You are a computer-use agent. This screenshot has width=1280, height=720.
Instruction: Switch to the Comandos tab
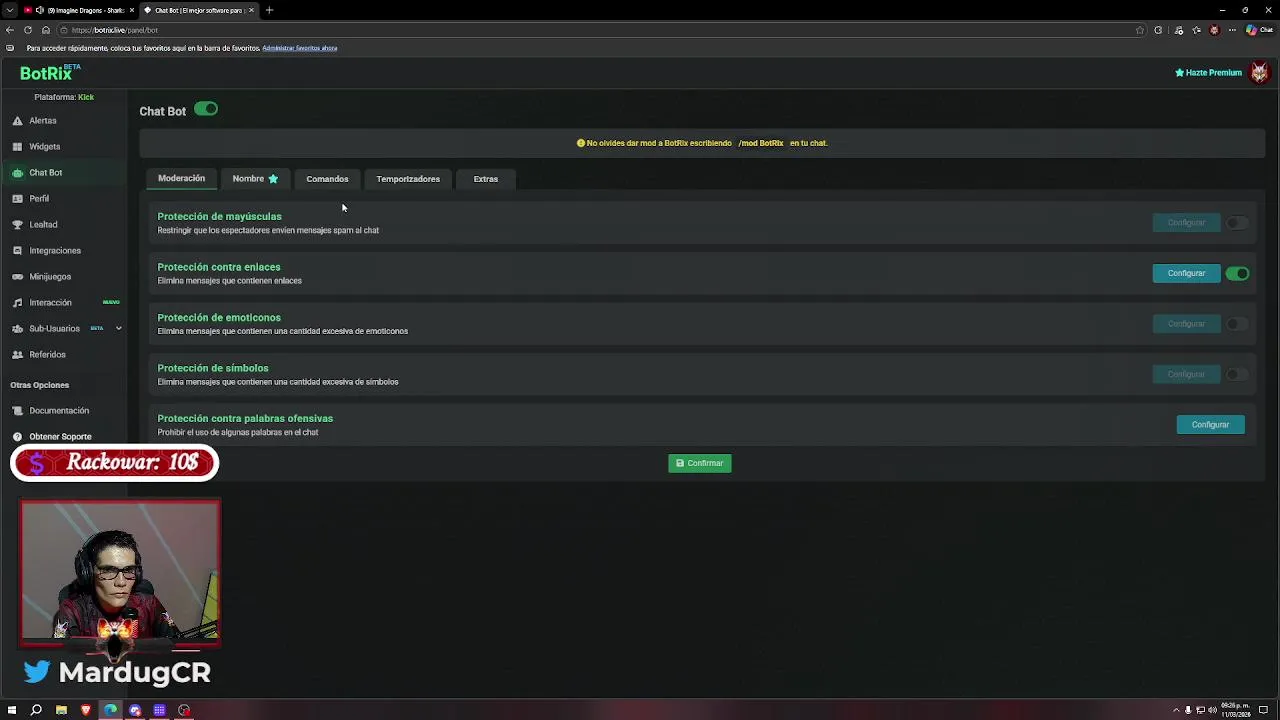(327, 179)
